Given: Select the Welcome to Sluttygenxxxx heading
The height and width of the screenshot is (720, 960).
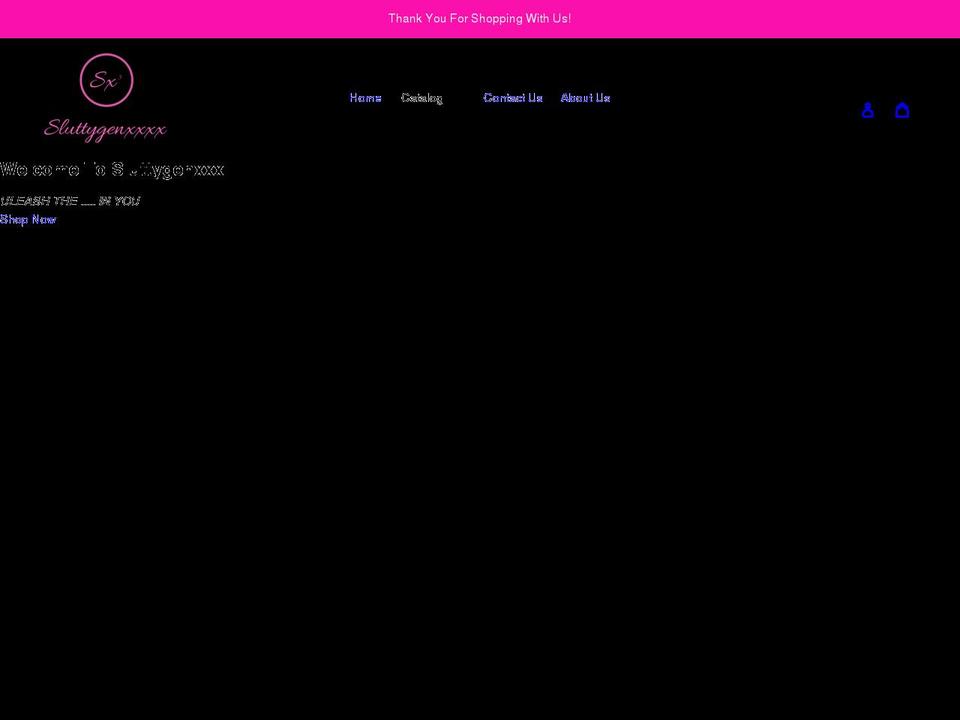Looking at the screenshot, I should click(x=112, y=169).
